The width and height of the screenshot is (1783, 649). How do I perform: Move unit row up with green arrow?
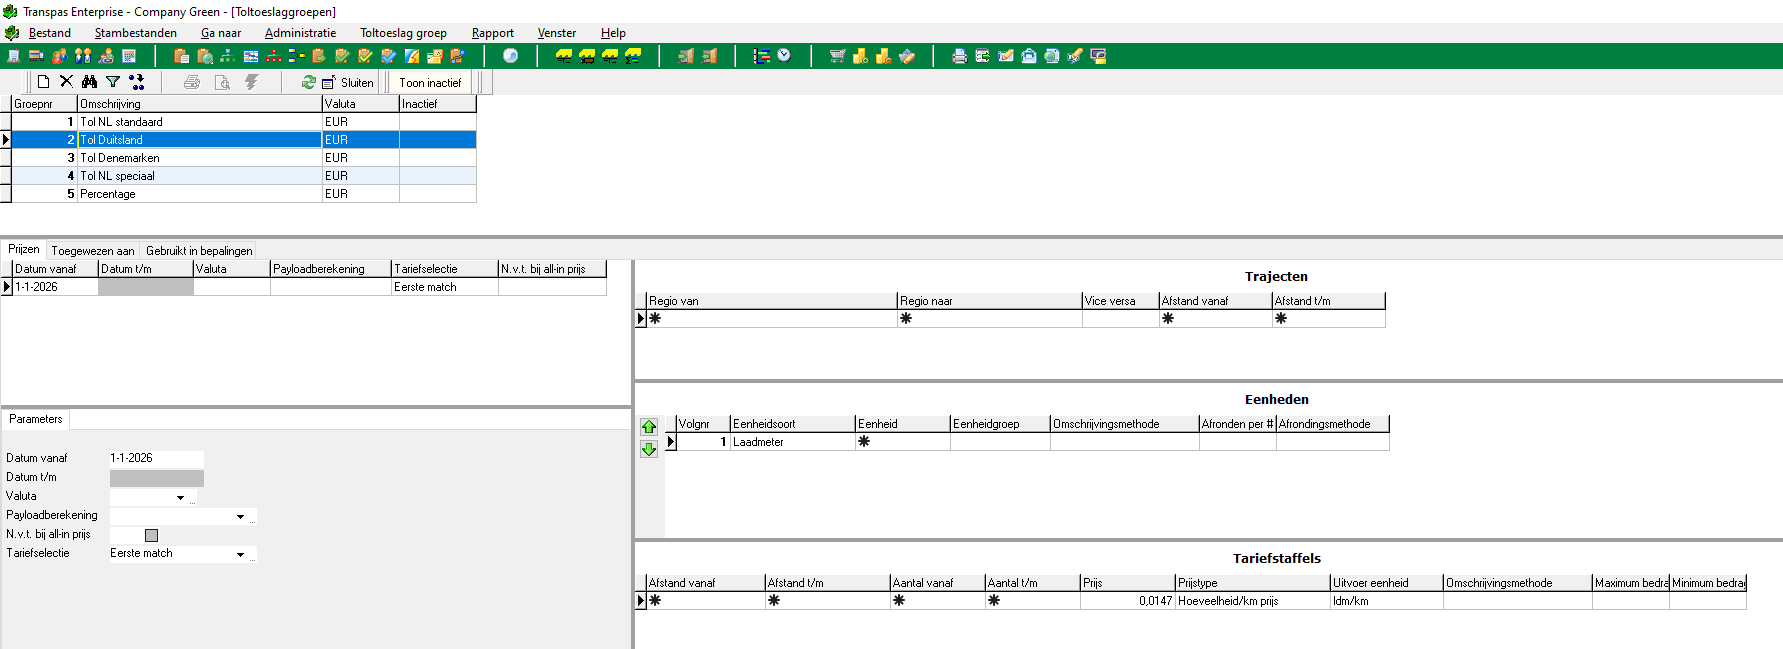(x=649, y=427)
